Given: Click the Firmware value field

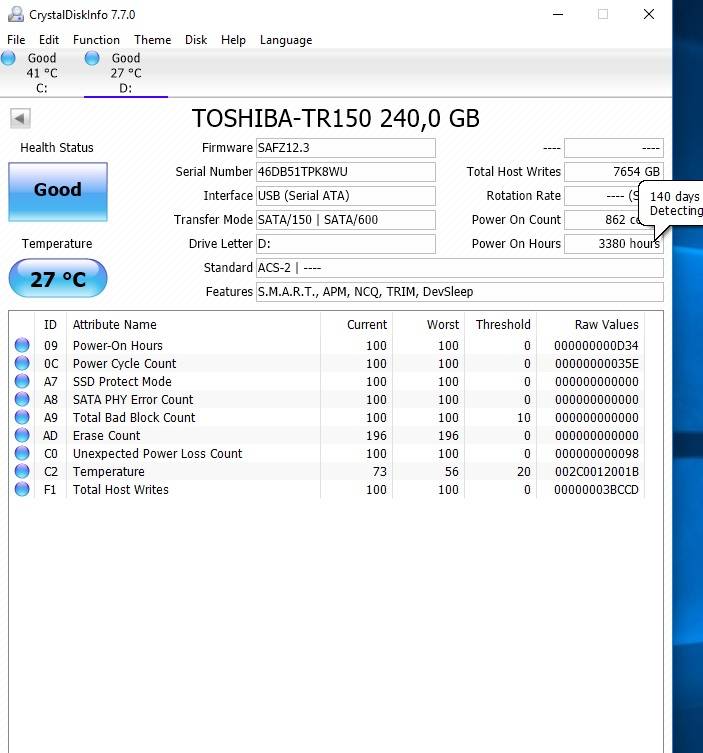Looking at the screenshot, I should (345, 148).
